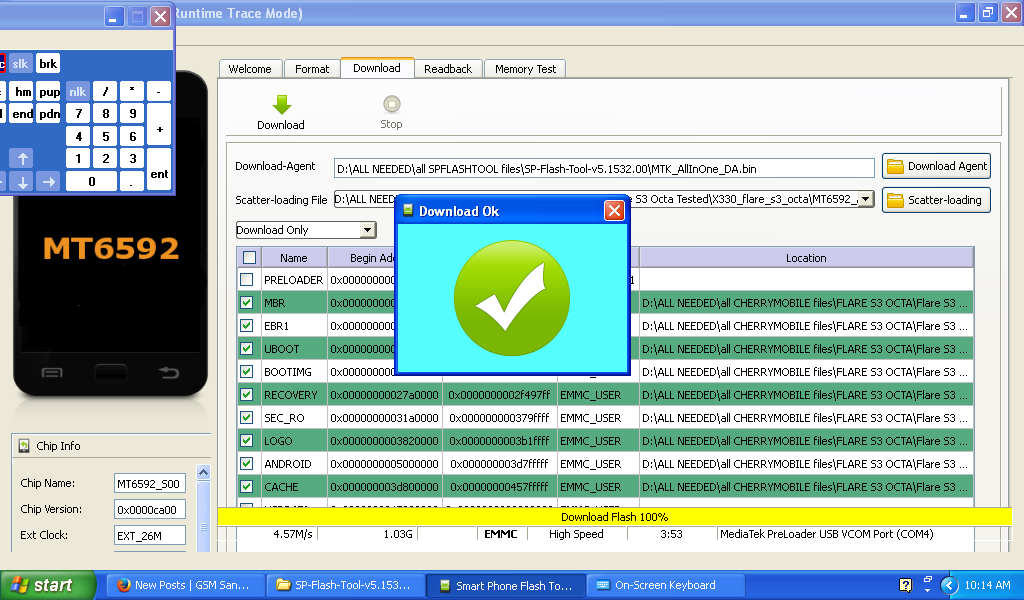The width and height of the screenshot is (1024, 600).
Task: Click the green Download arrow icon
Action: pos(281,105)
